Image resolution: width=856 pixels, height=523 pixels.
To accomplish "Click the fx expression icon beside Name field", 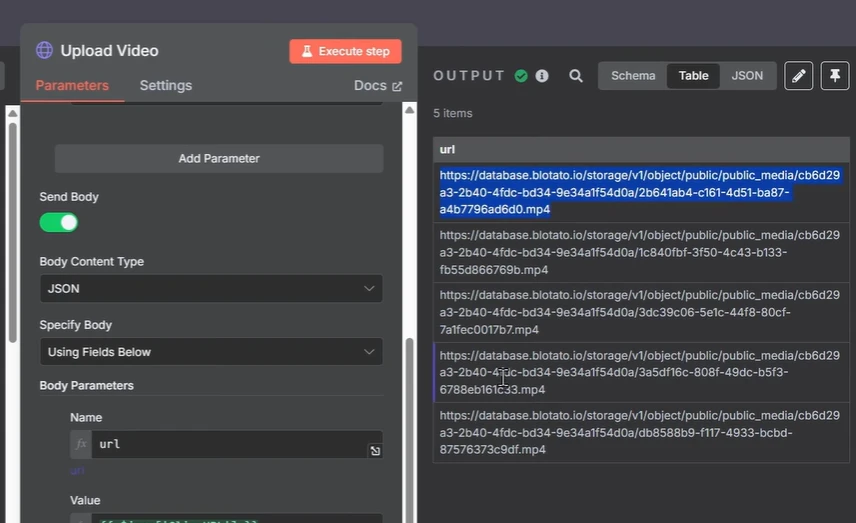I will 81,444.
